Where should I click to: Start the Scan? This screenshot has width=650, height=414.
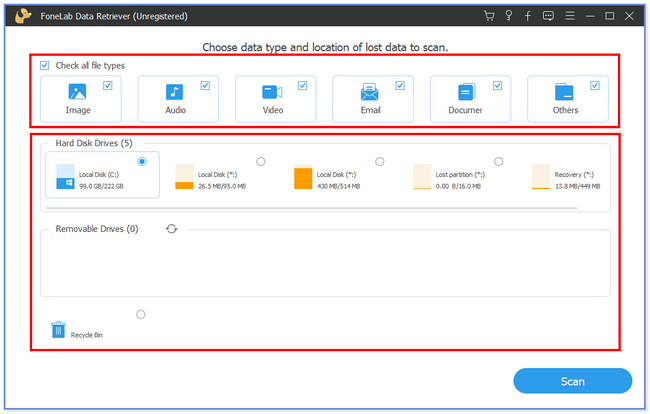[572, 381]
